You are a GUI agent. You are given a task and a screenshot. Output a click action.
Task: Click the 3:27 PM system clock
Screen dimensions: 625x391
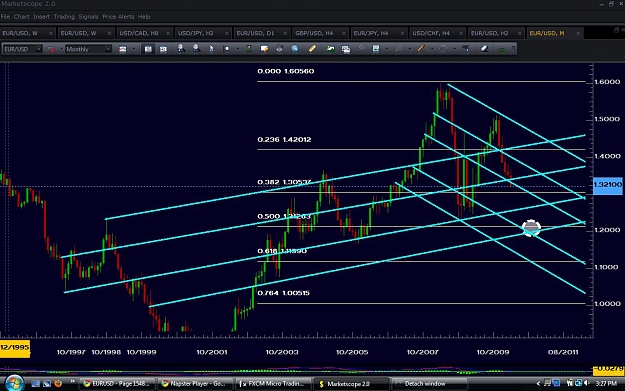[x=606, y=384]
